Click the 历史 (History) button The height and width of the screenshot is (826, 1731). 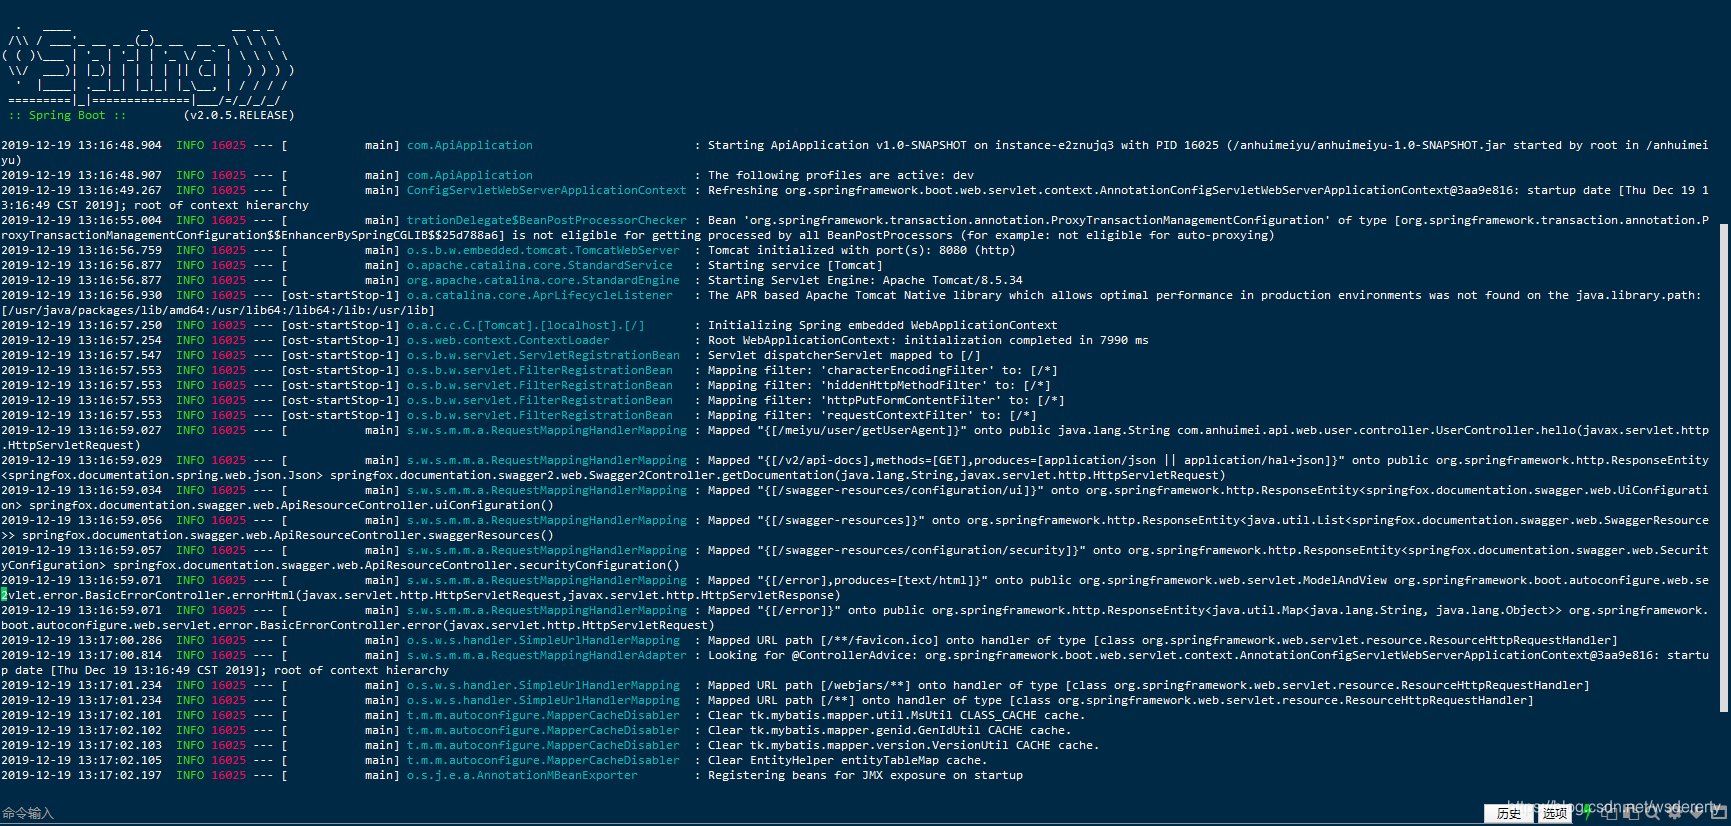pos(1509,813)
